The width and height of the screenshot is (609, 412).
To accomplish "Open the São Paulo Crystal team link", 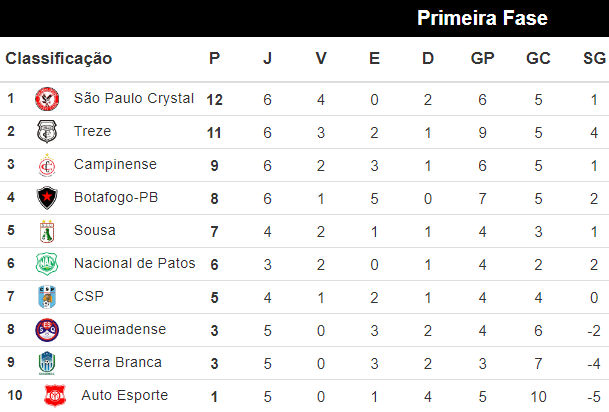I will click(x=134, y=98).
